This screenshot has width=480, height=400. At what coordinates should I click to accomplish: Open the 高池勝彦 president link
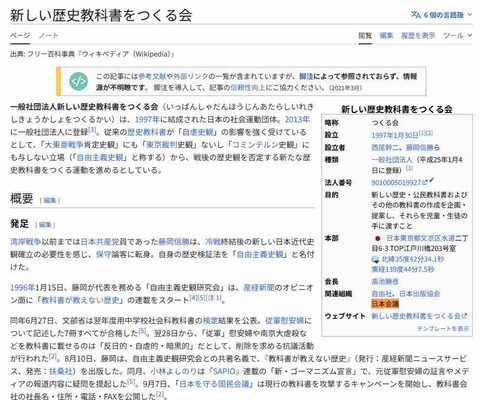tap(385, 282)
